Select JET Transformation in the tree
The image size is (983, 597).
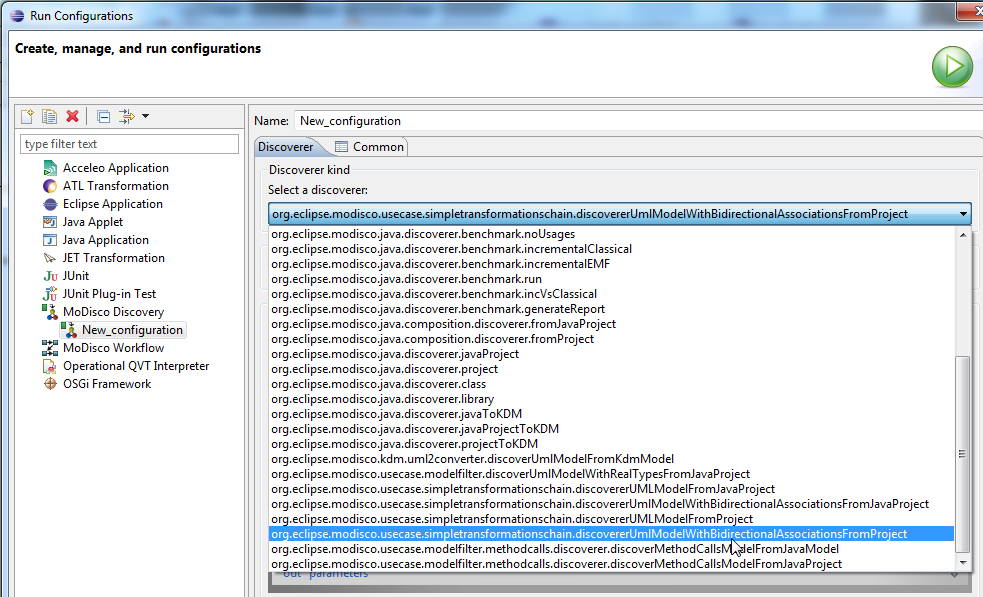click(x=113, y=258)
